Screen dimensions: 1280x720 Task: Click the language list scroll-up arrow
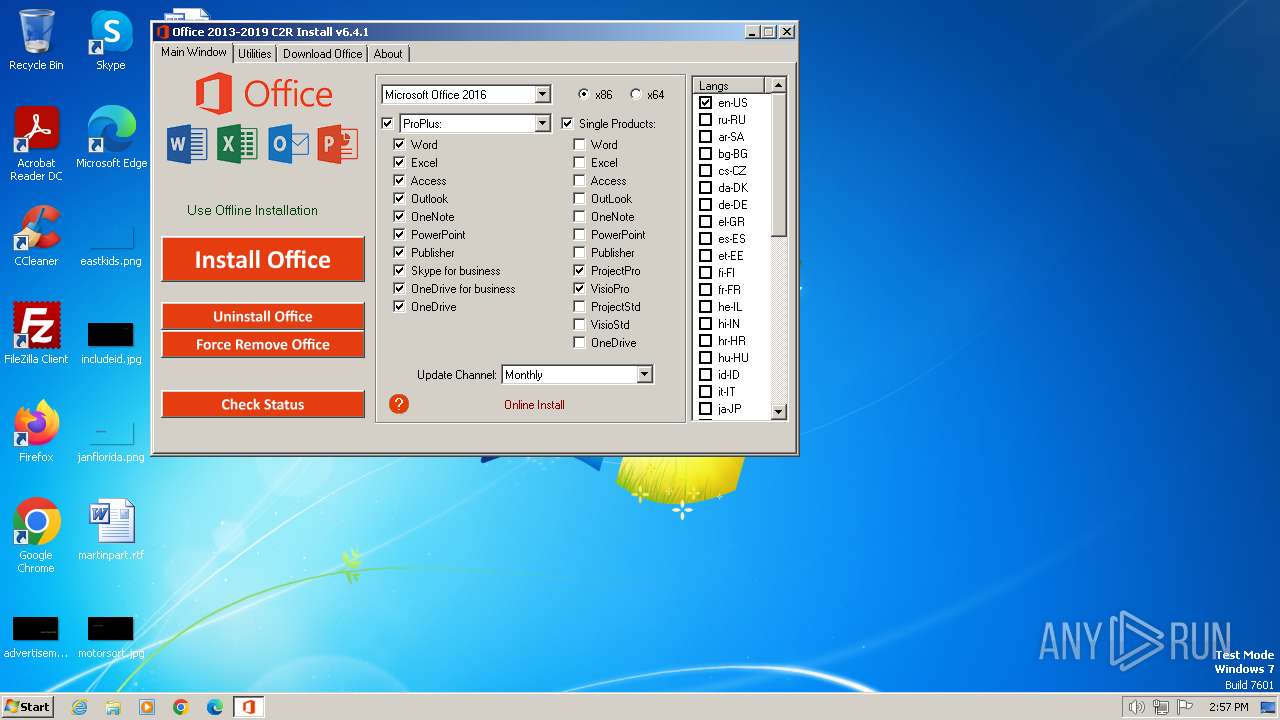click(779, 85)
